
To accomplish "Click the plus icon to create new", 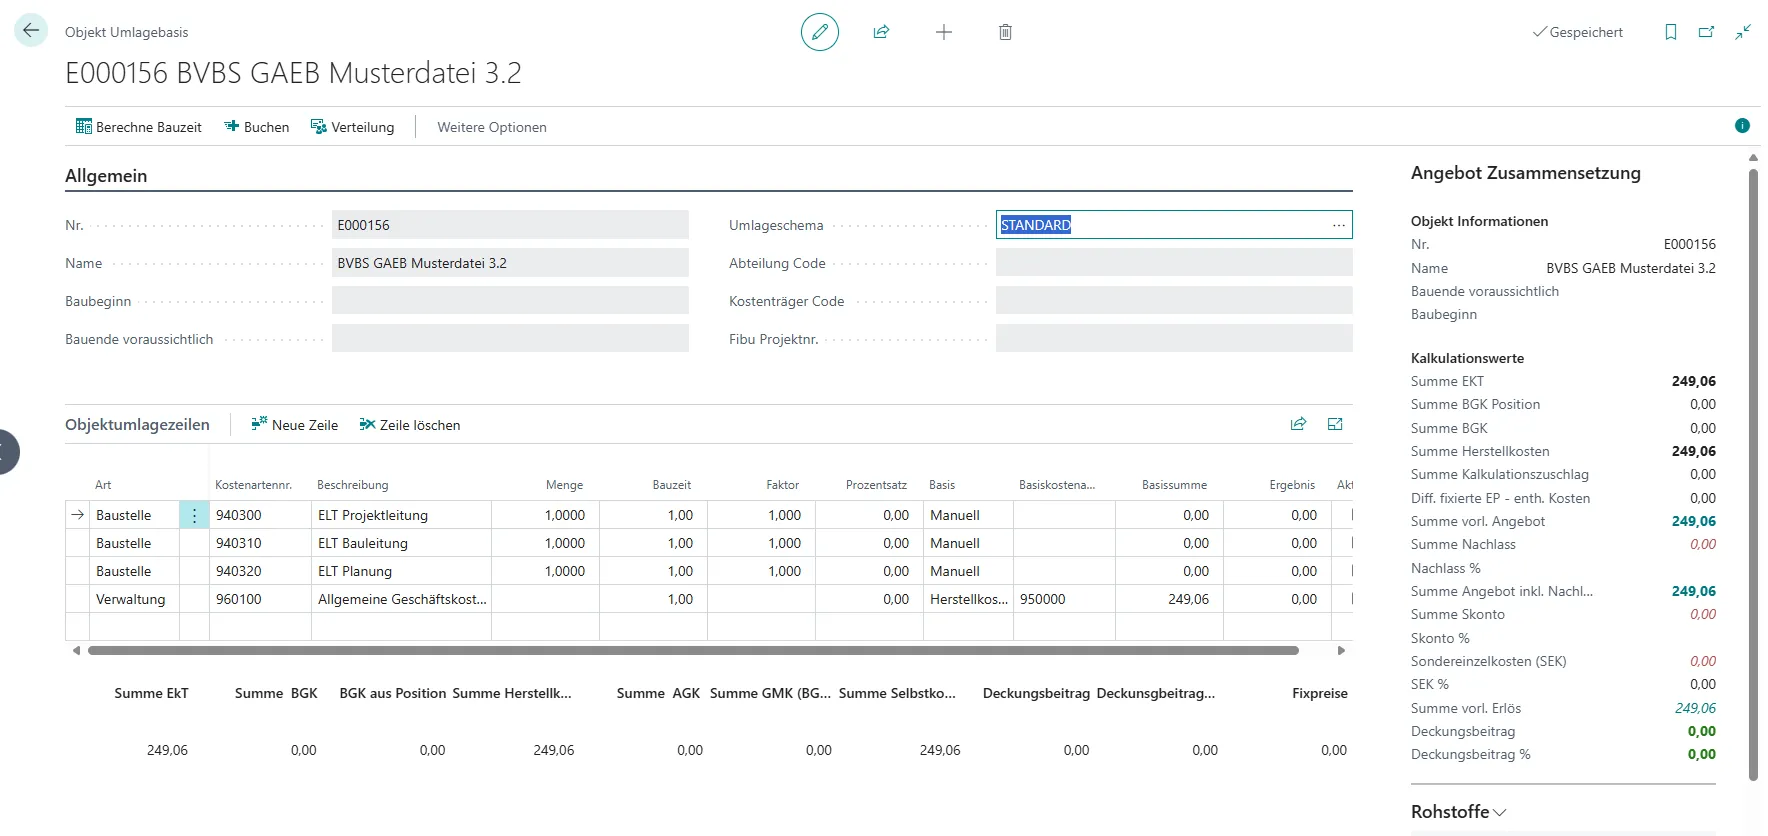I will (943, 32).
